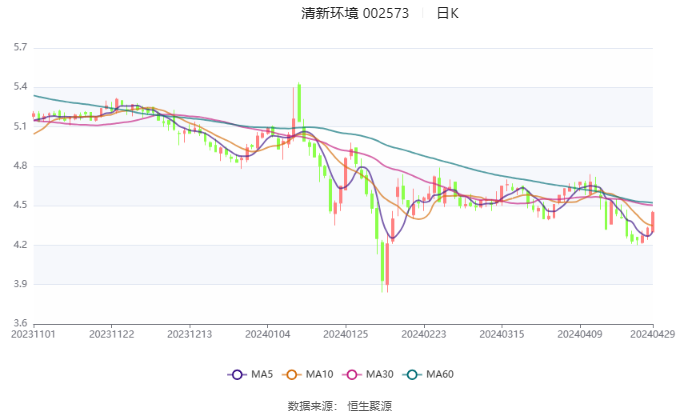Toggle the MA30 legend item
The width and height of the screenshot is (680, 413).
coord(368,374)
